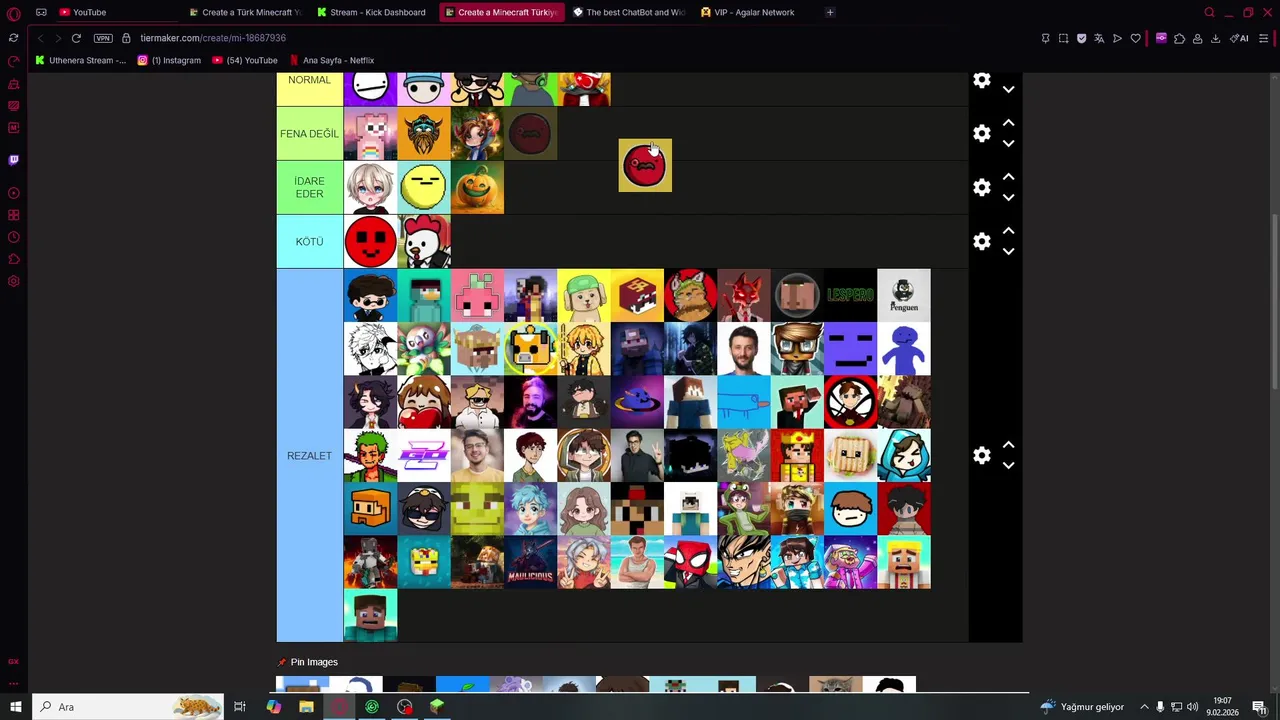The width and height of the screenshot is (1280, 720).
Task: Open settings gear for NORMAL tier row
Action: [x=982, y=80]
